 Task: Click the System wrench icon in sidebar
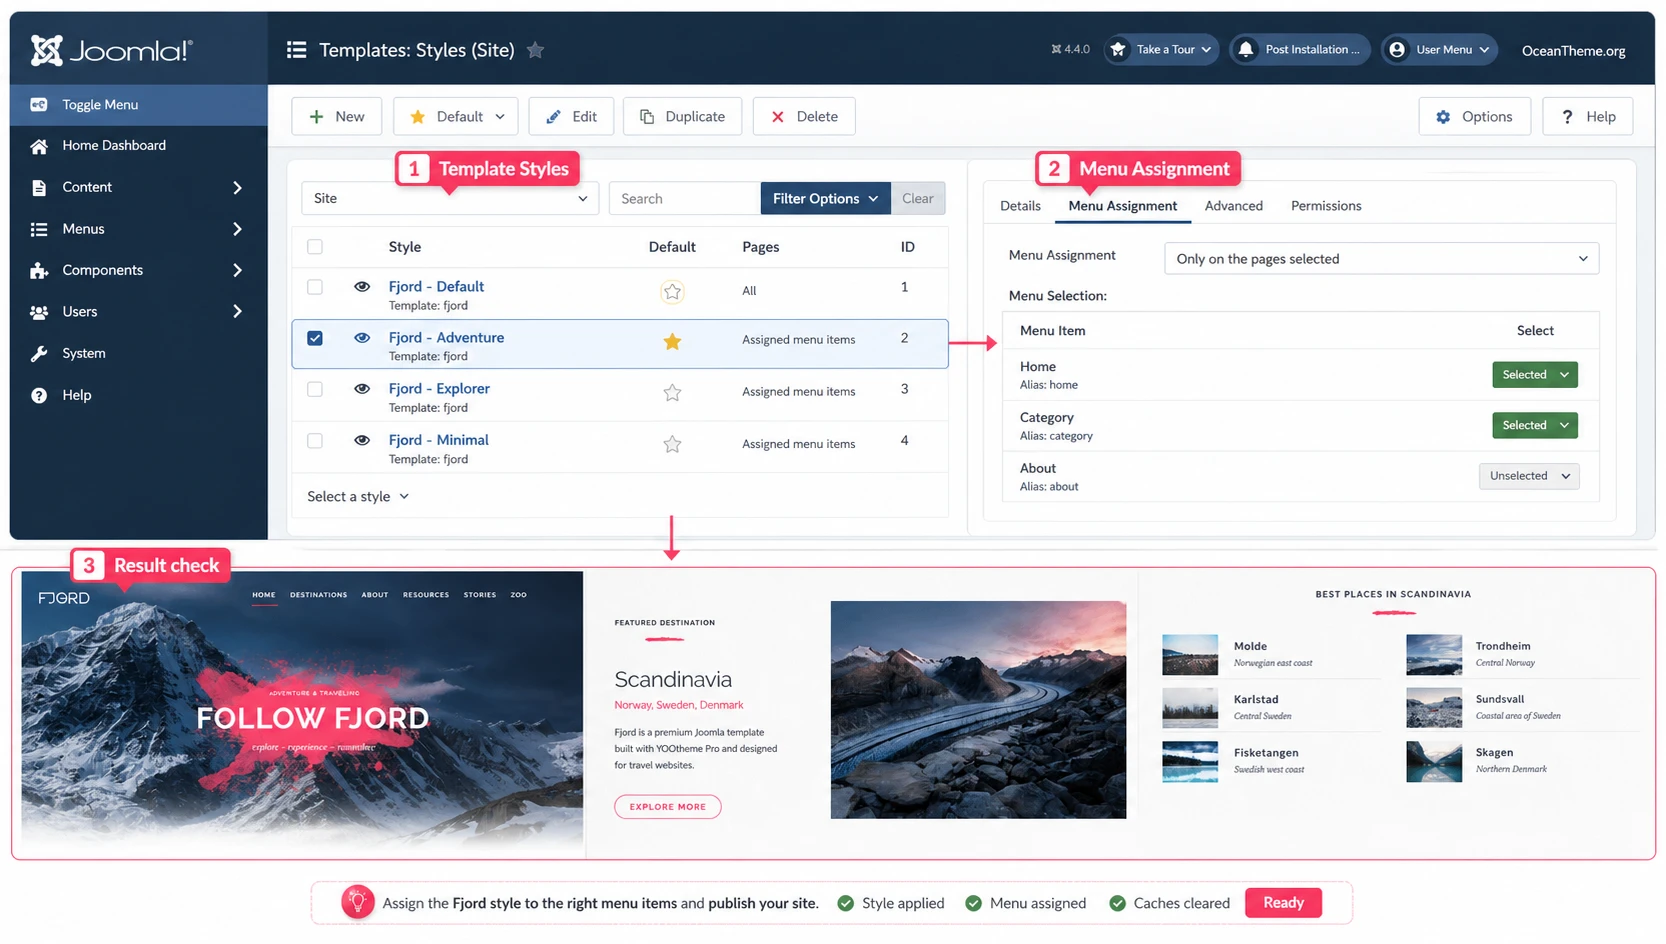[x=39, y=353]
